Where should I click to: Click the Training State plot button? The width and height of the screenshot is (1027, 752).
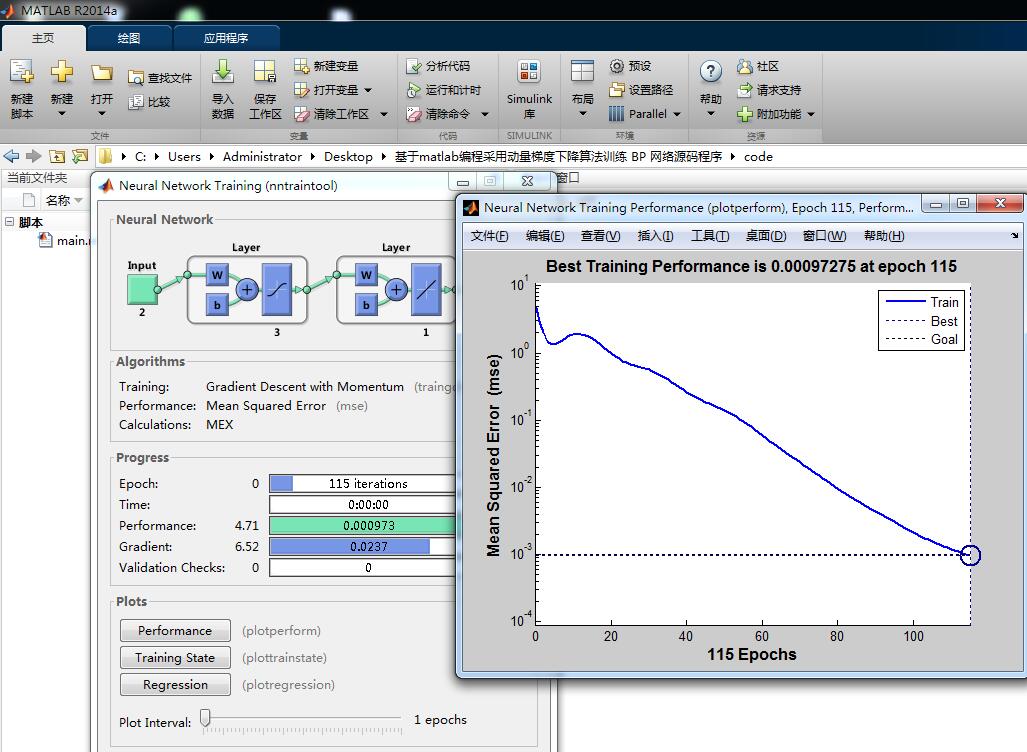point(175,657)
